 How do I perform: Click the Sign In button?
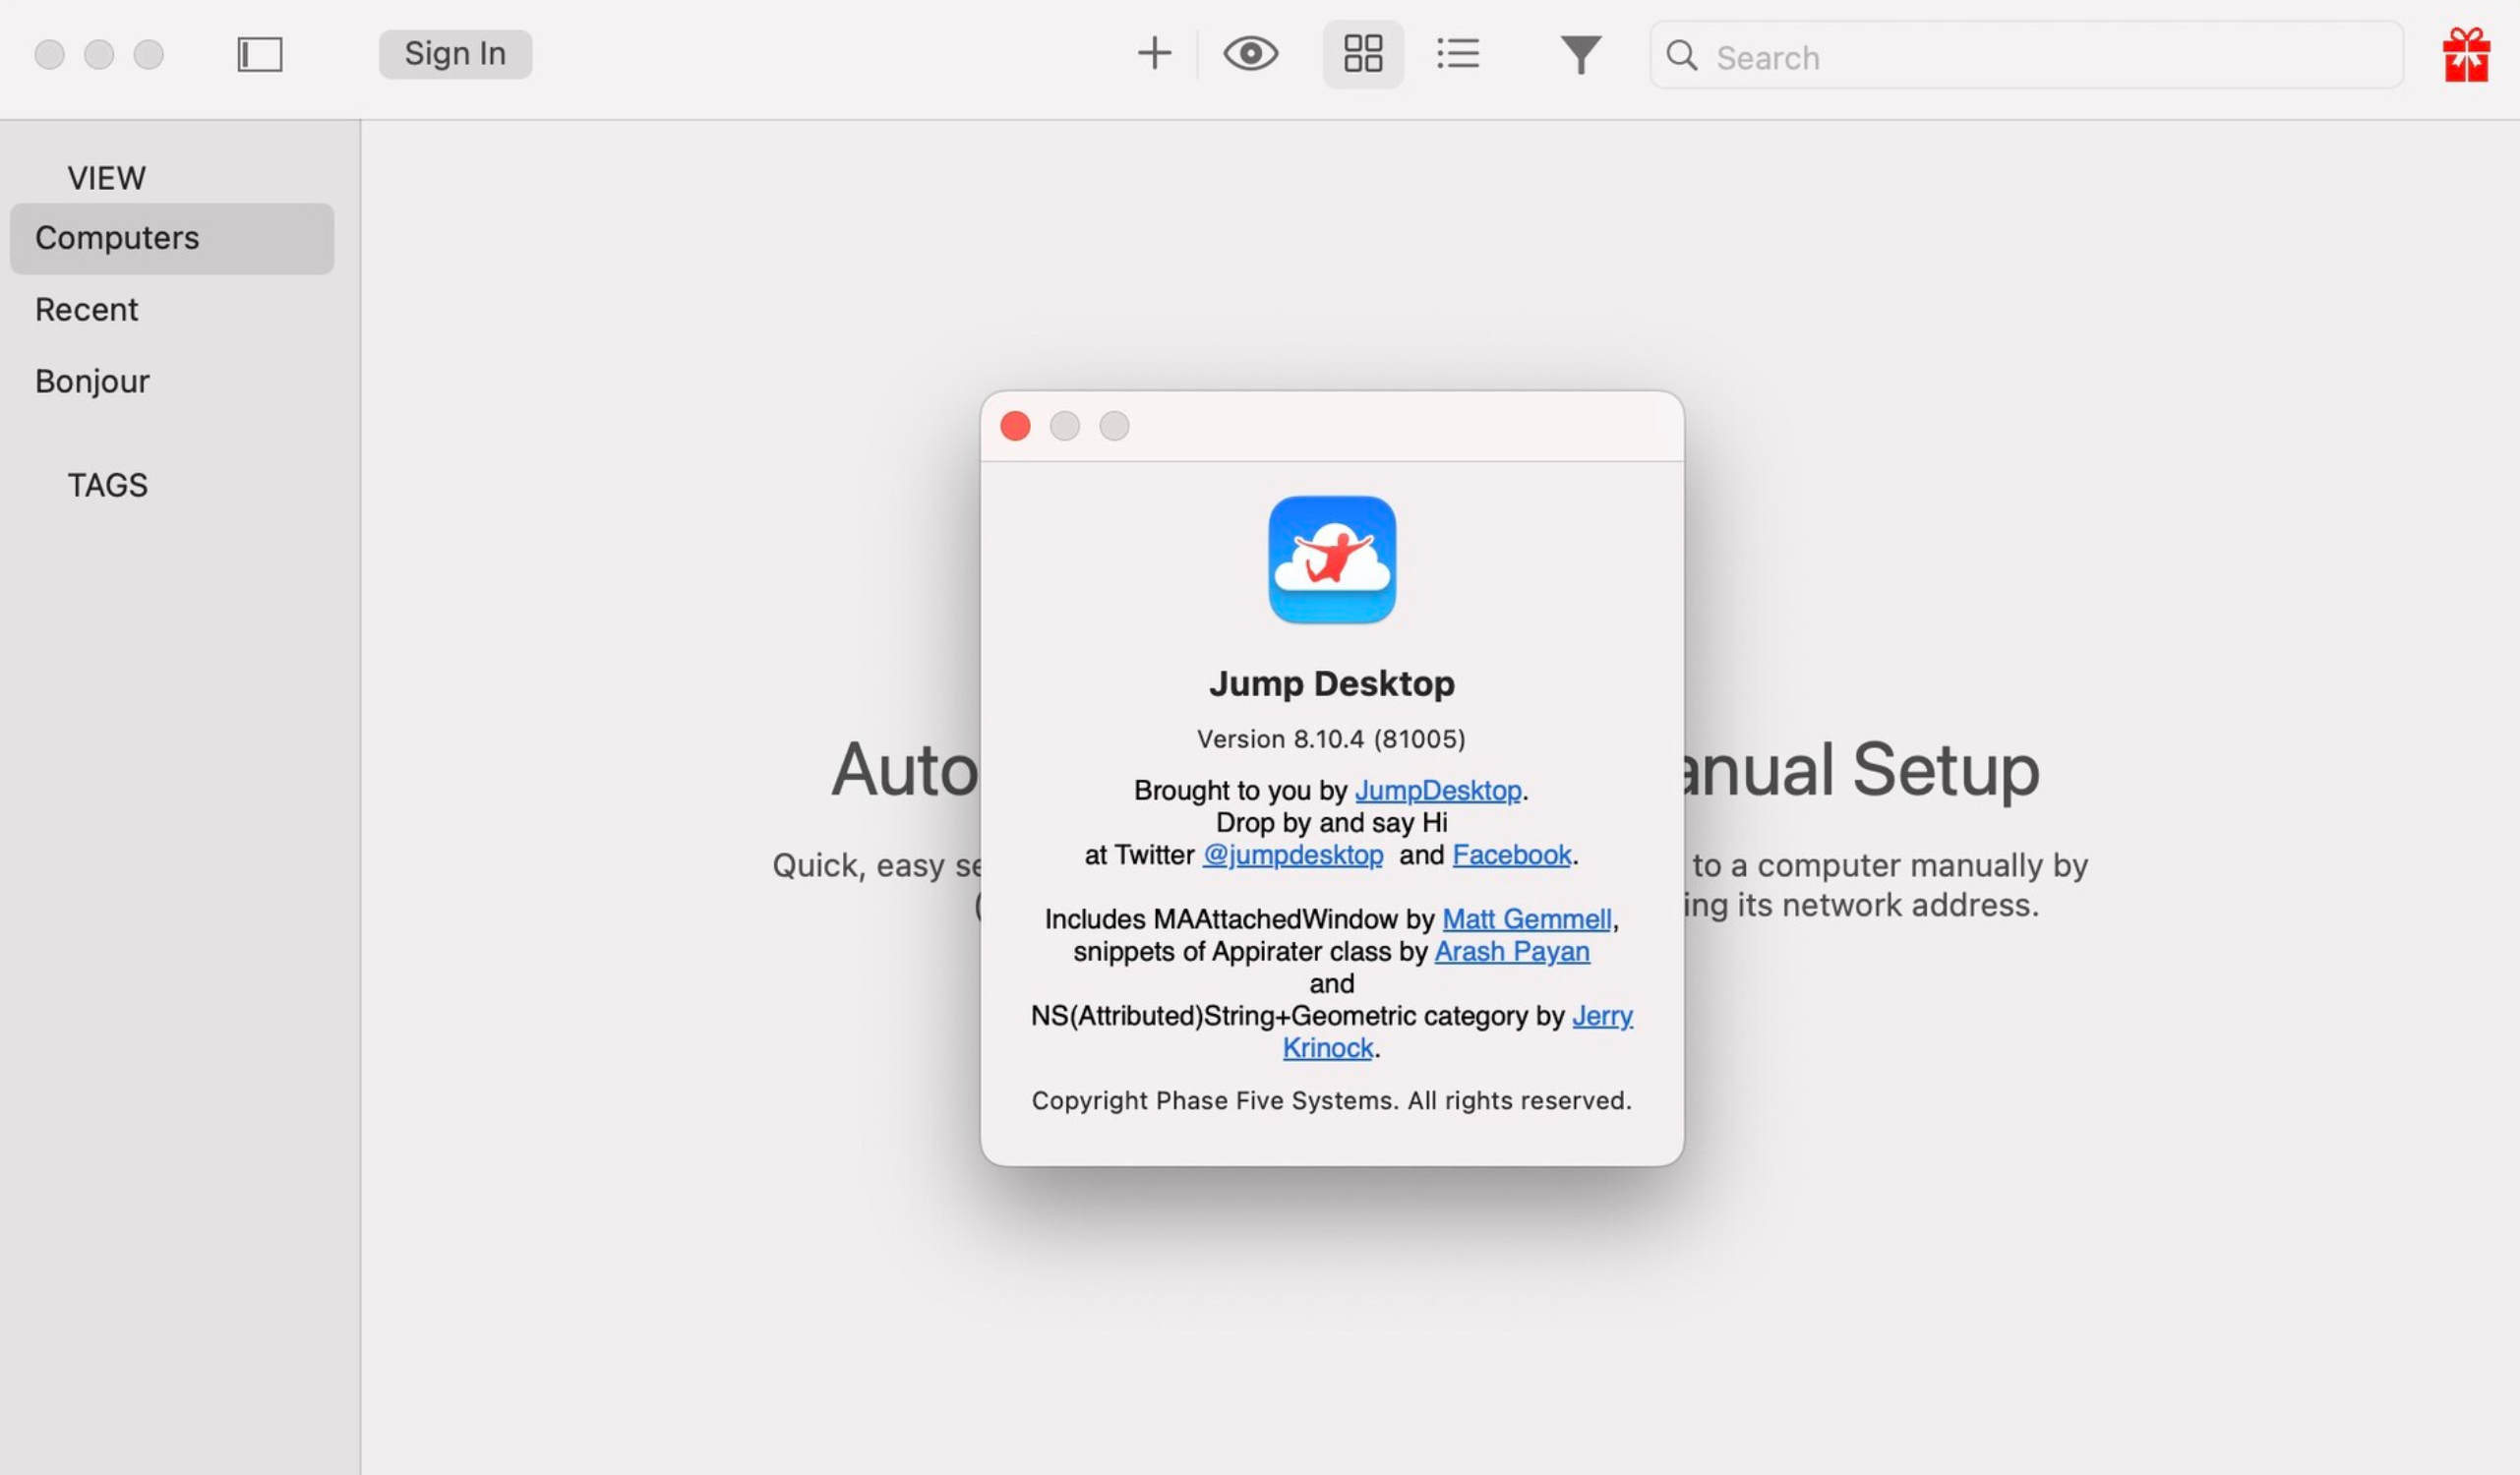click(454, 53)
